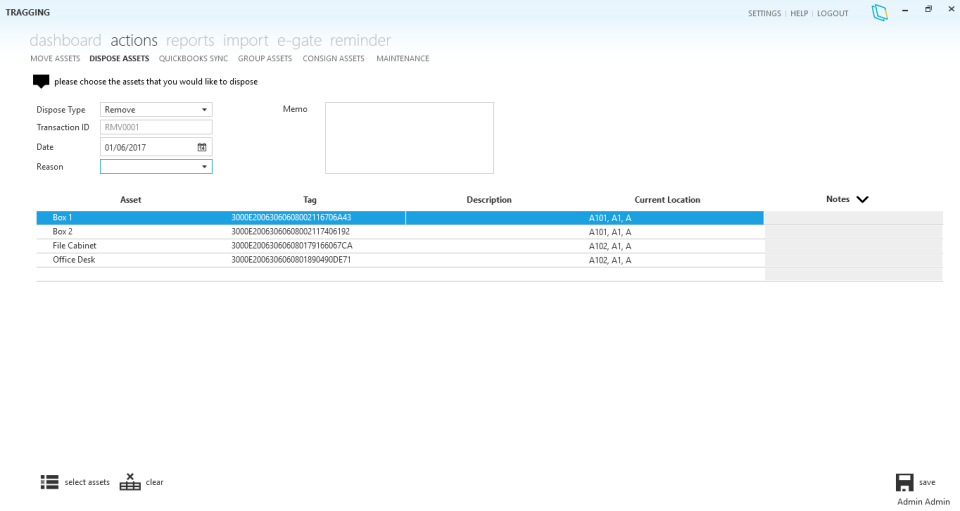Click File Cabinet location A102, A1, A
Viewport: 960px width, 511px height.
[x=610, y=246]
